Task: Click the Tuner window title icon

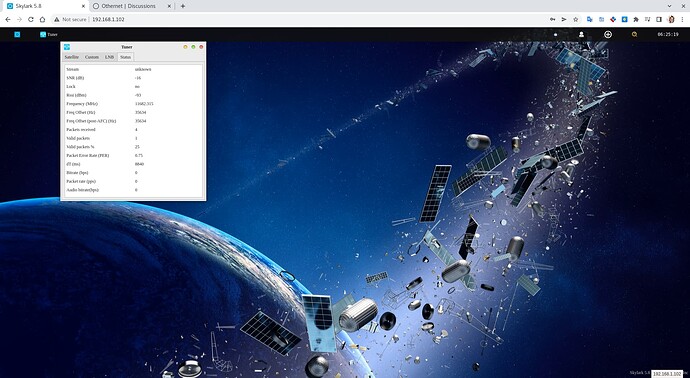Action: click(x=67, y=47)
